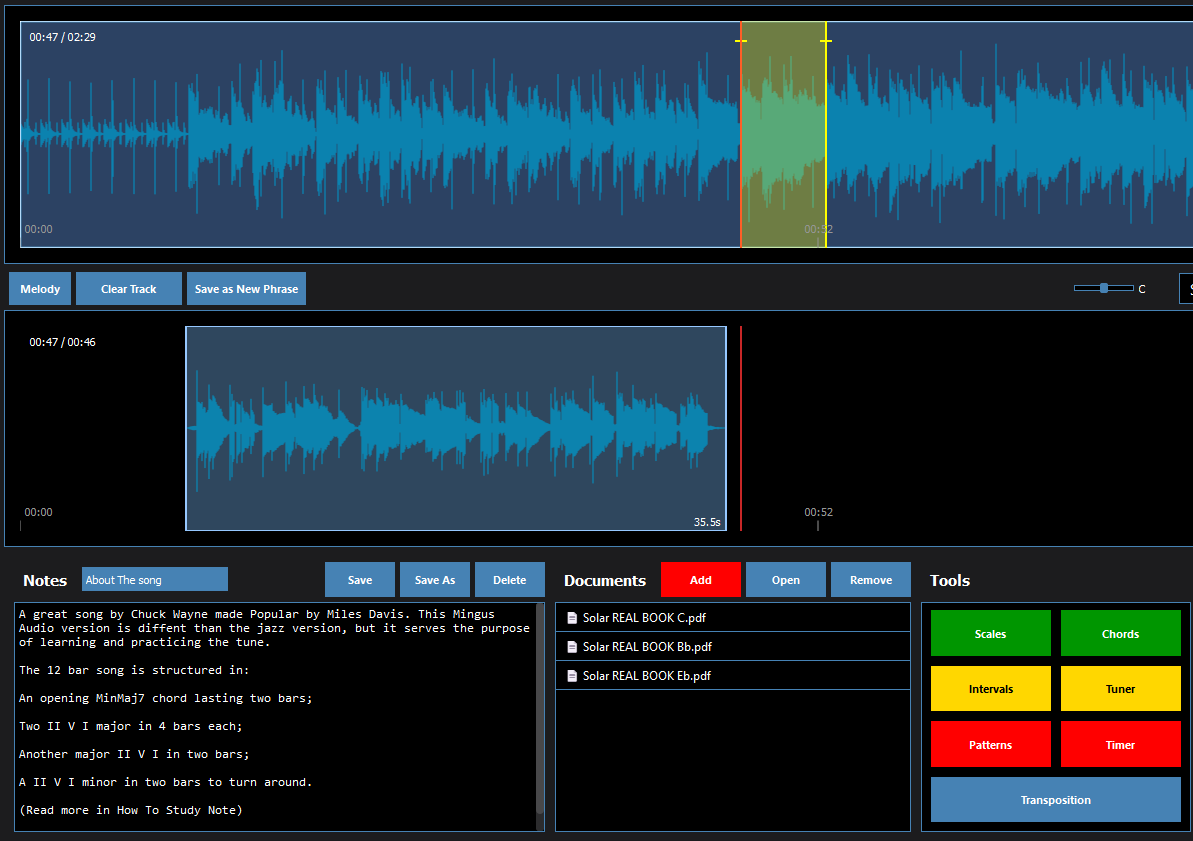This screenshot has height=841, width=1193.
Task: Click the red Add document button
Action: pyautogui.click(x=700, y=580)
